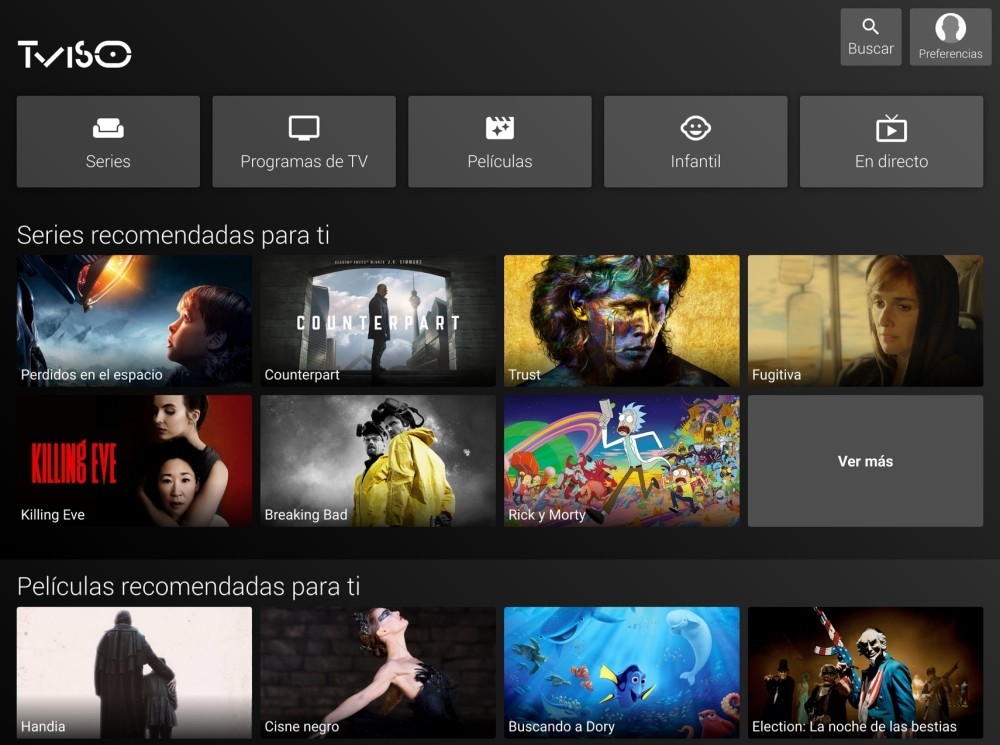Click the Tviso logo
1000x745 pixels.
click(x=73, y=53)
